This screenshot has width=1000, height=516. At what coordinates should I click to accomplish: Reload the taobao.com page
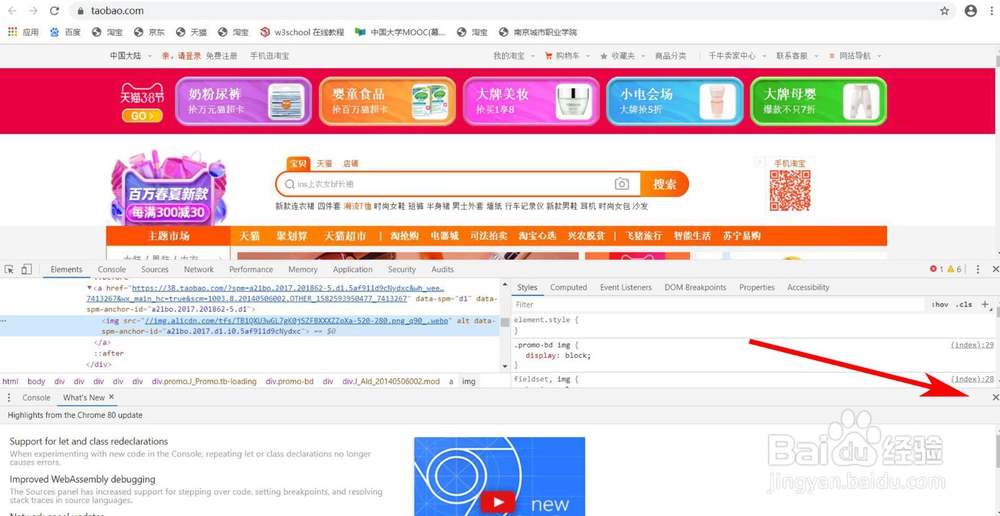pyautogui.click(x=54, y=11)
